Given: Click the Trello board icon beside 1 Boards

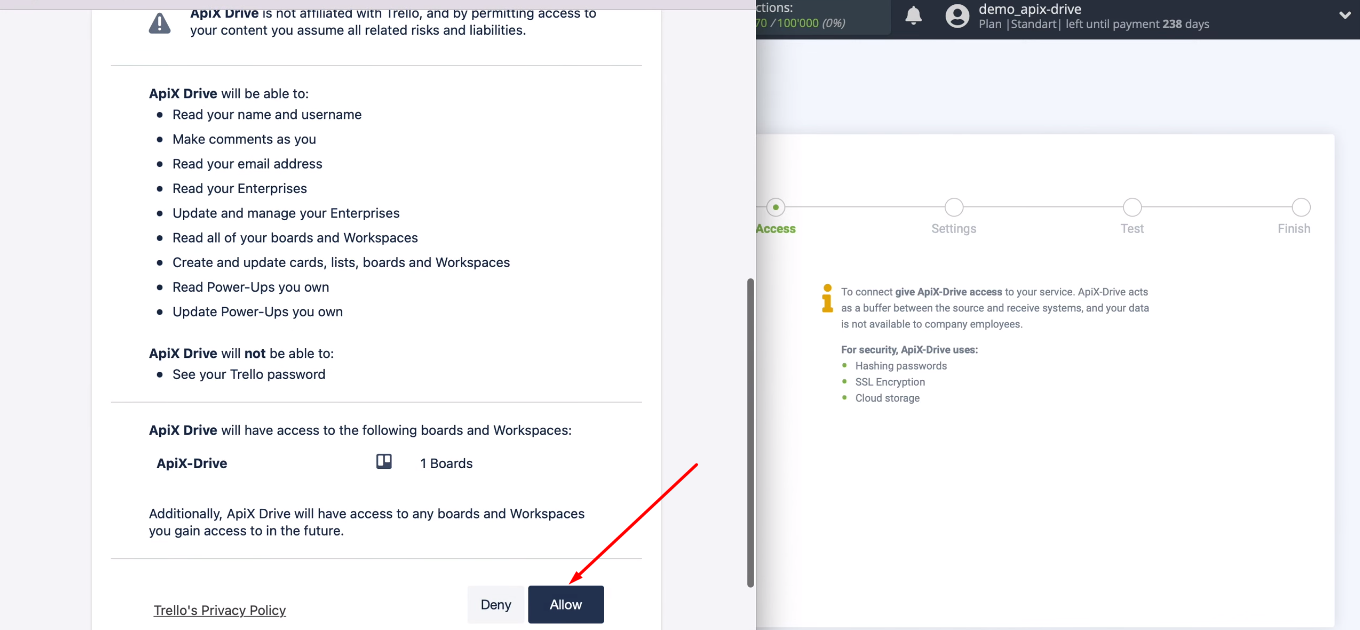Looking at the screenshot, I should pyautogui.click(x=383, y=462).
